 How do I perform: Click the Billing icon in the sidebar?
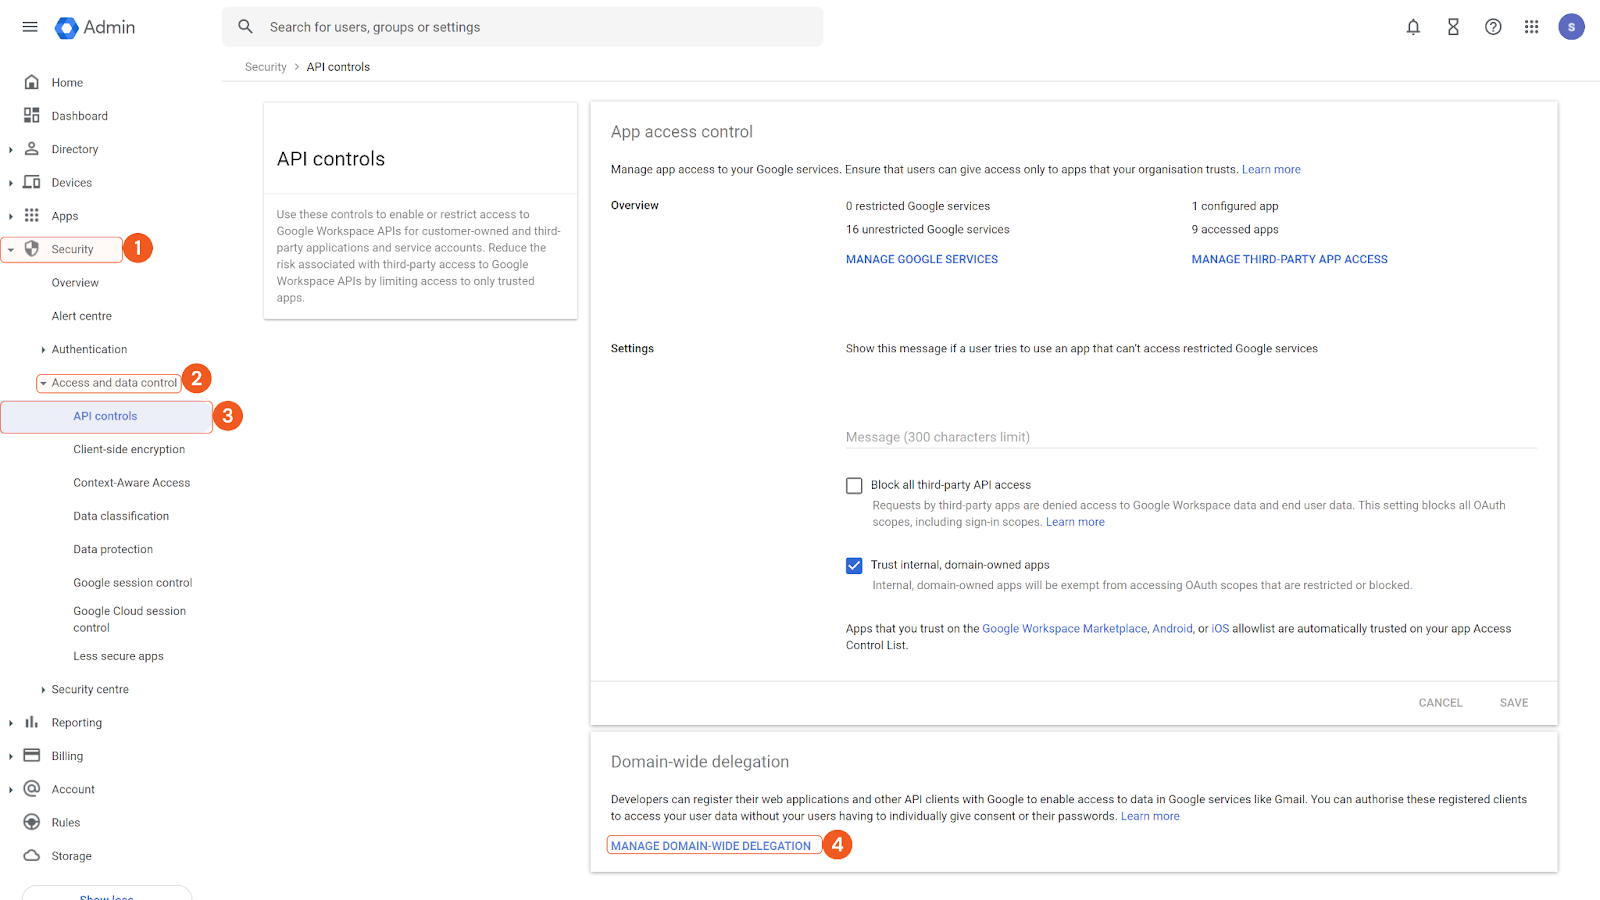click(x=32, y=755)
